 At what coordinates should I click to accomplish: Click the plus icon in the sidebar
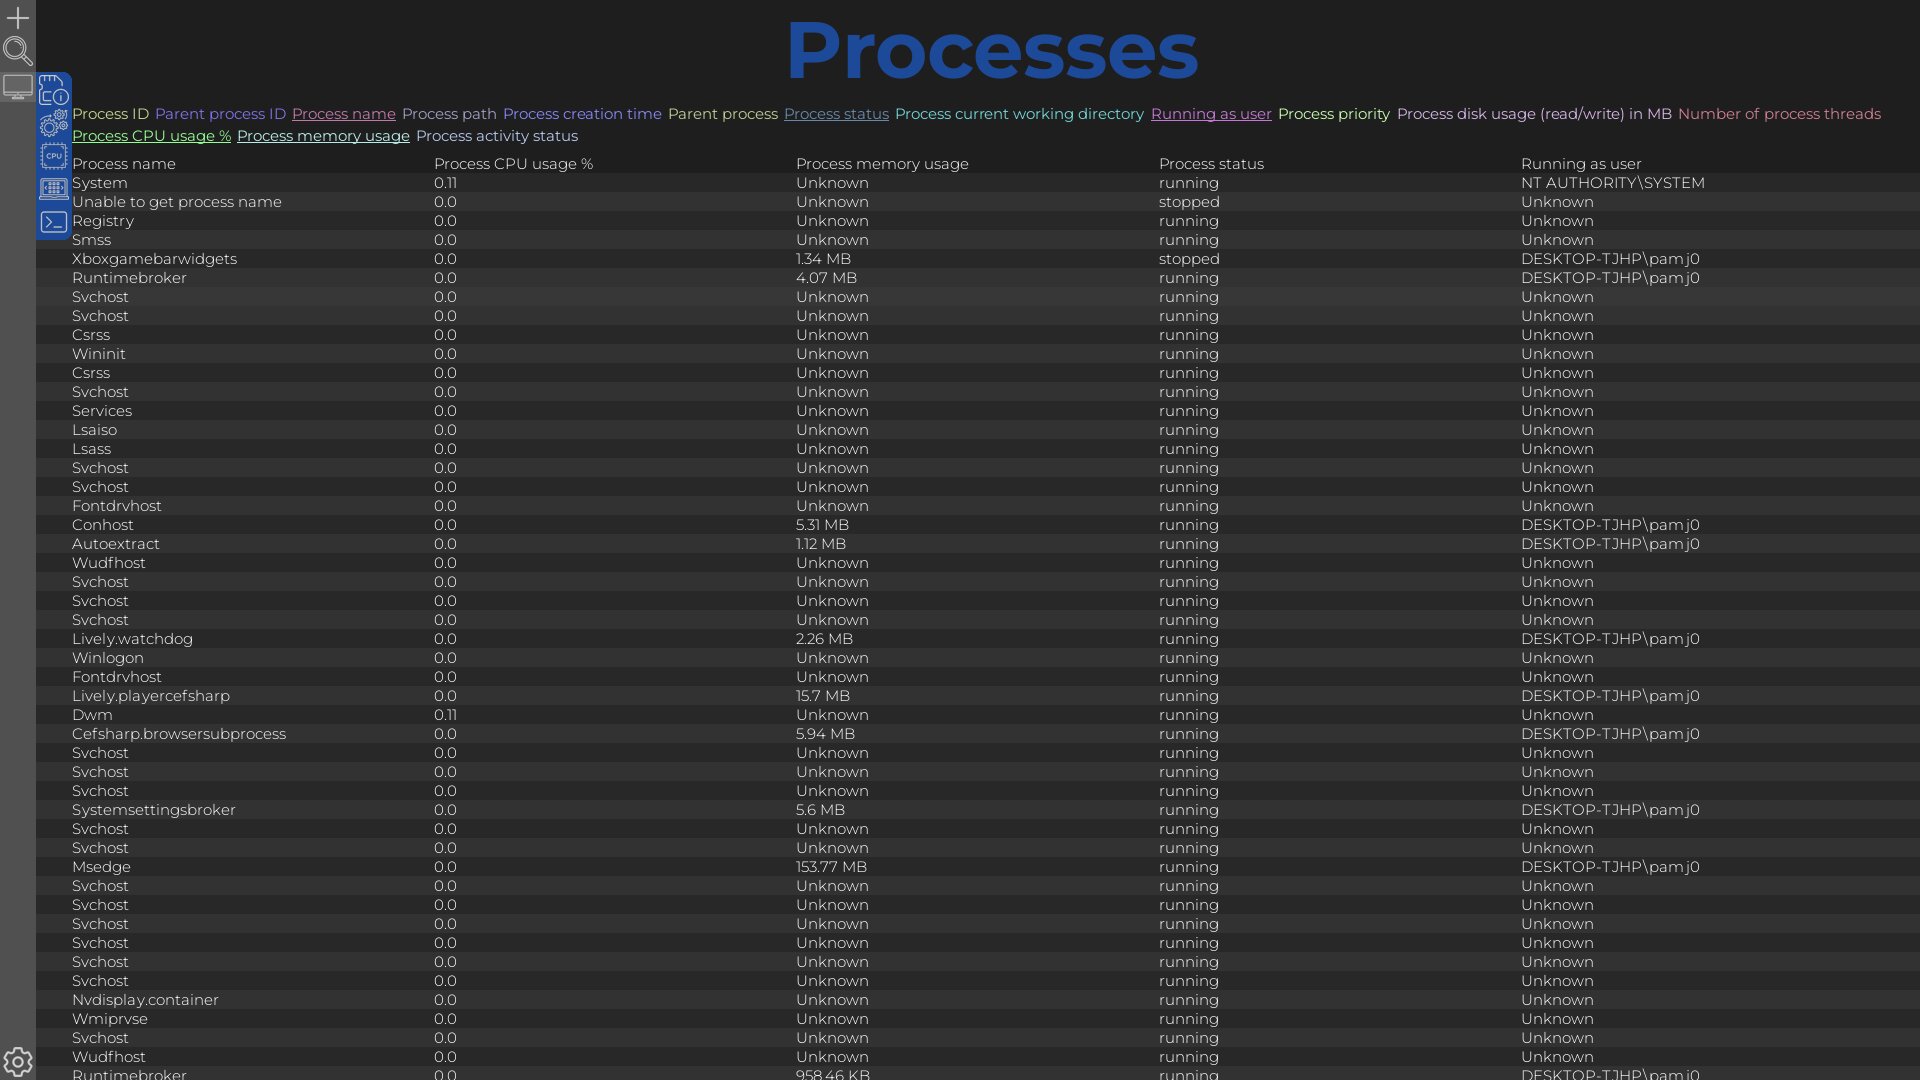click(x=18, y=18)
